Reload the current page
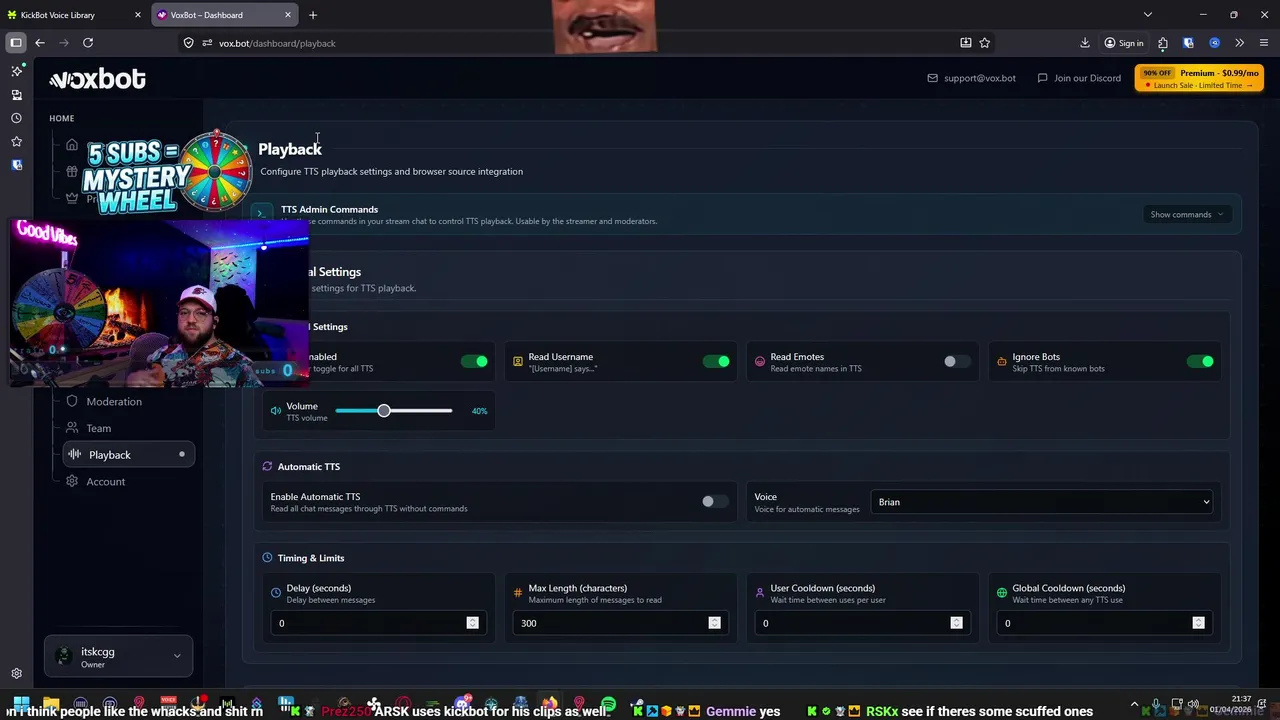The height and width of the screenshot is (720, 1280). pyautogui.click(x=88, y=43)
